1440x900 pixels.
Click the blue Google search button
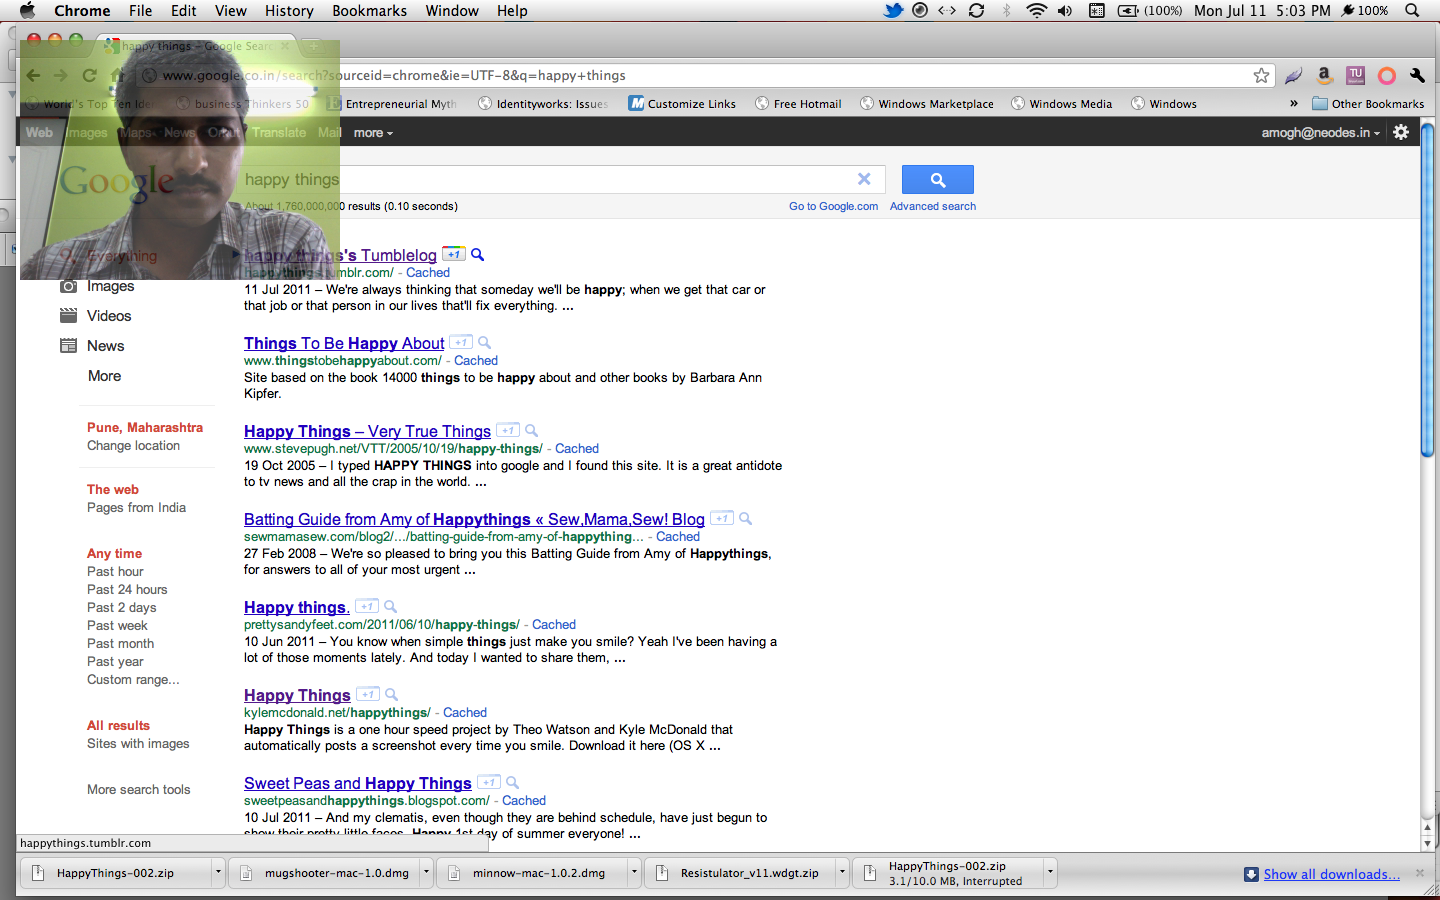(x=937, y=180)
